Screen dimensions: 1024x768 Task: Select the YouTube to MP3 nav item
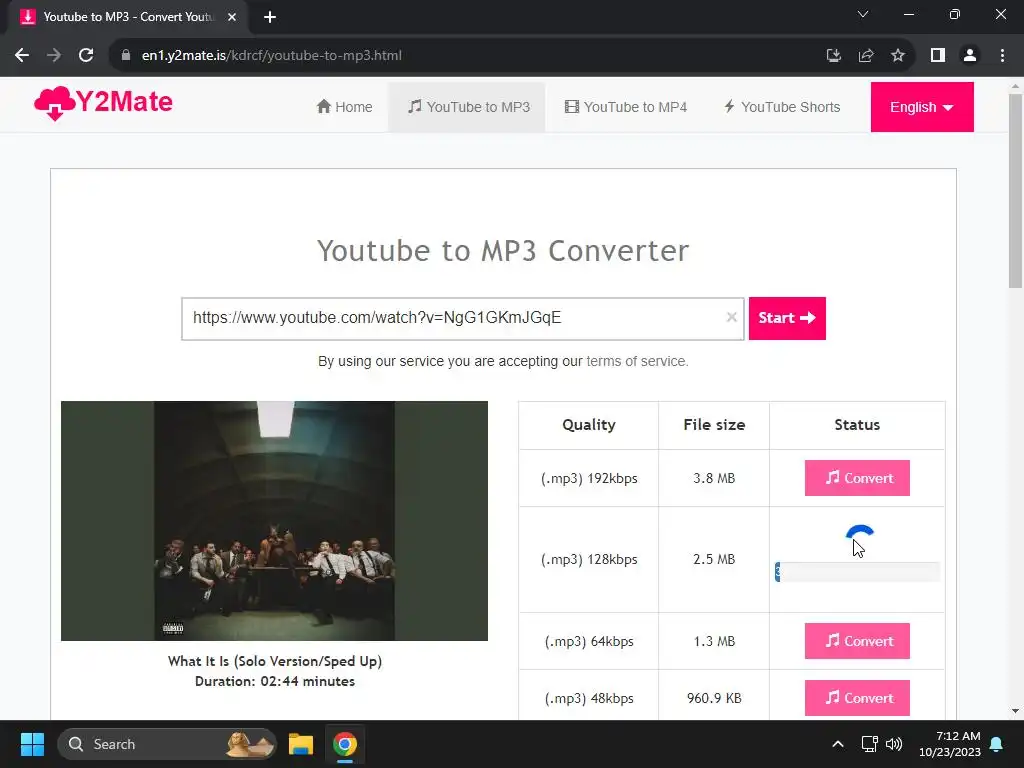468,107
